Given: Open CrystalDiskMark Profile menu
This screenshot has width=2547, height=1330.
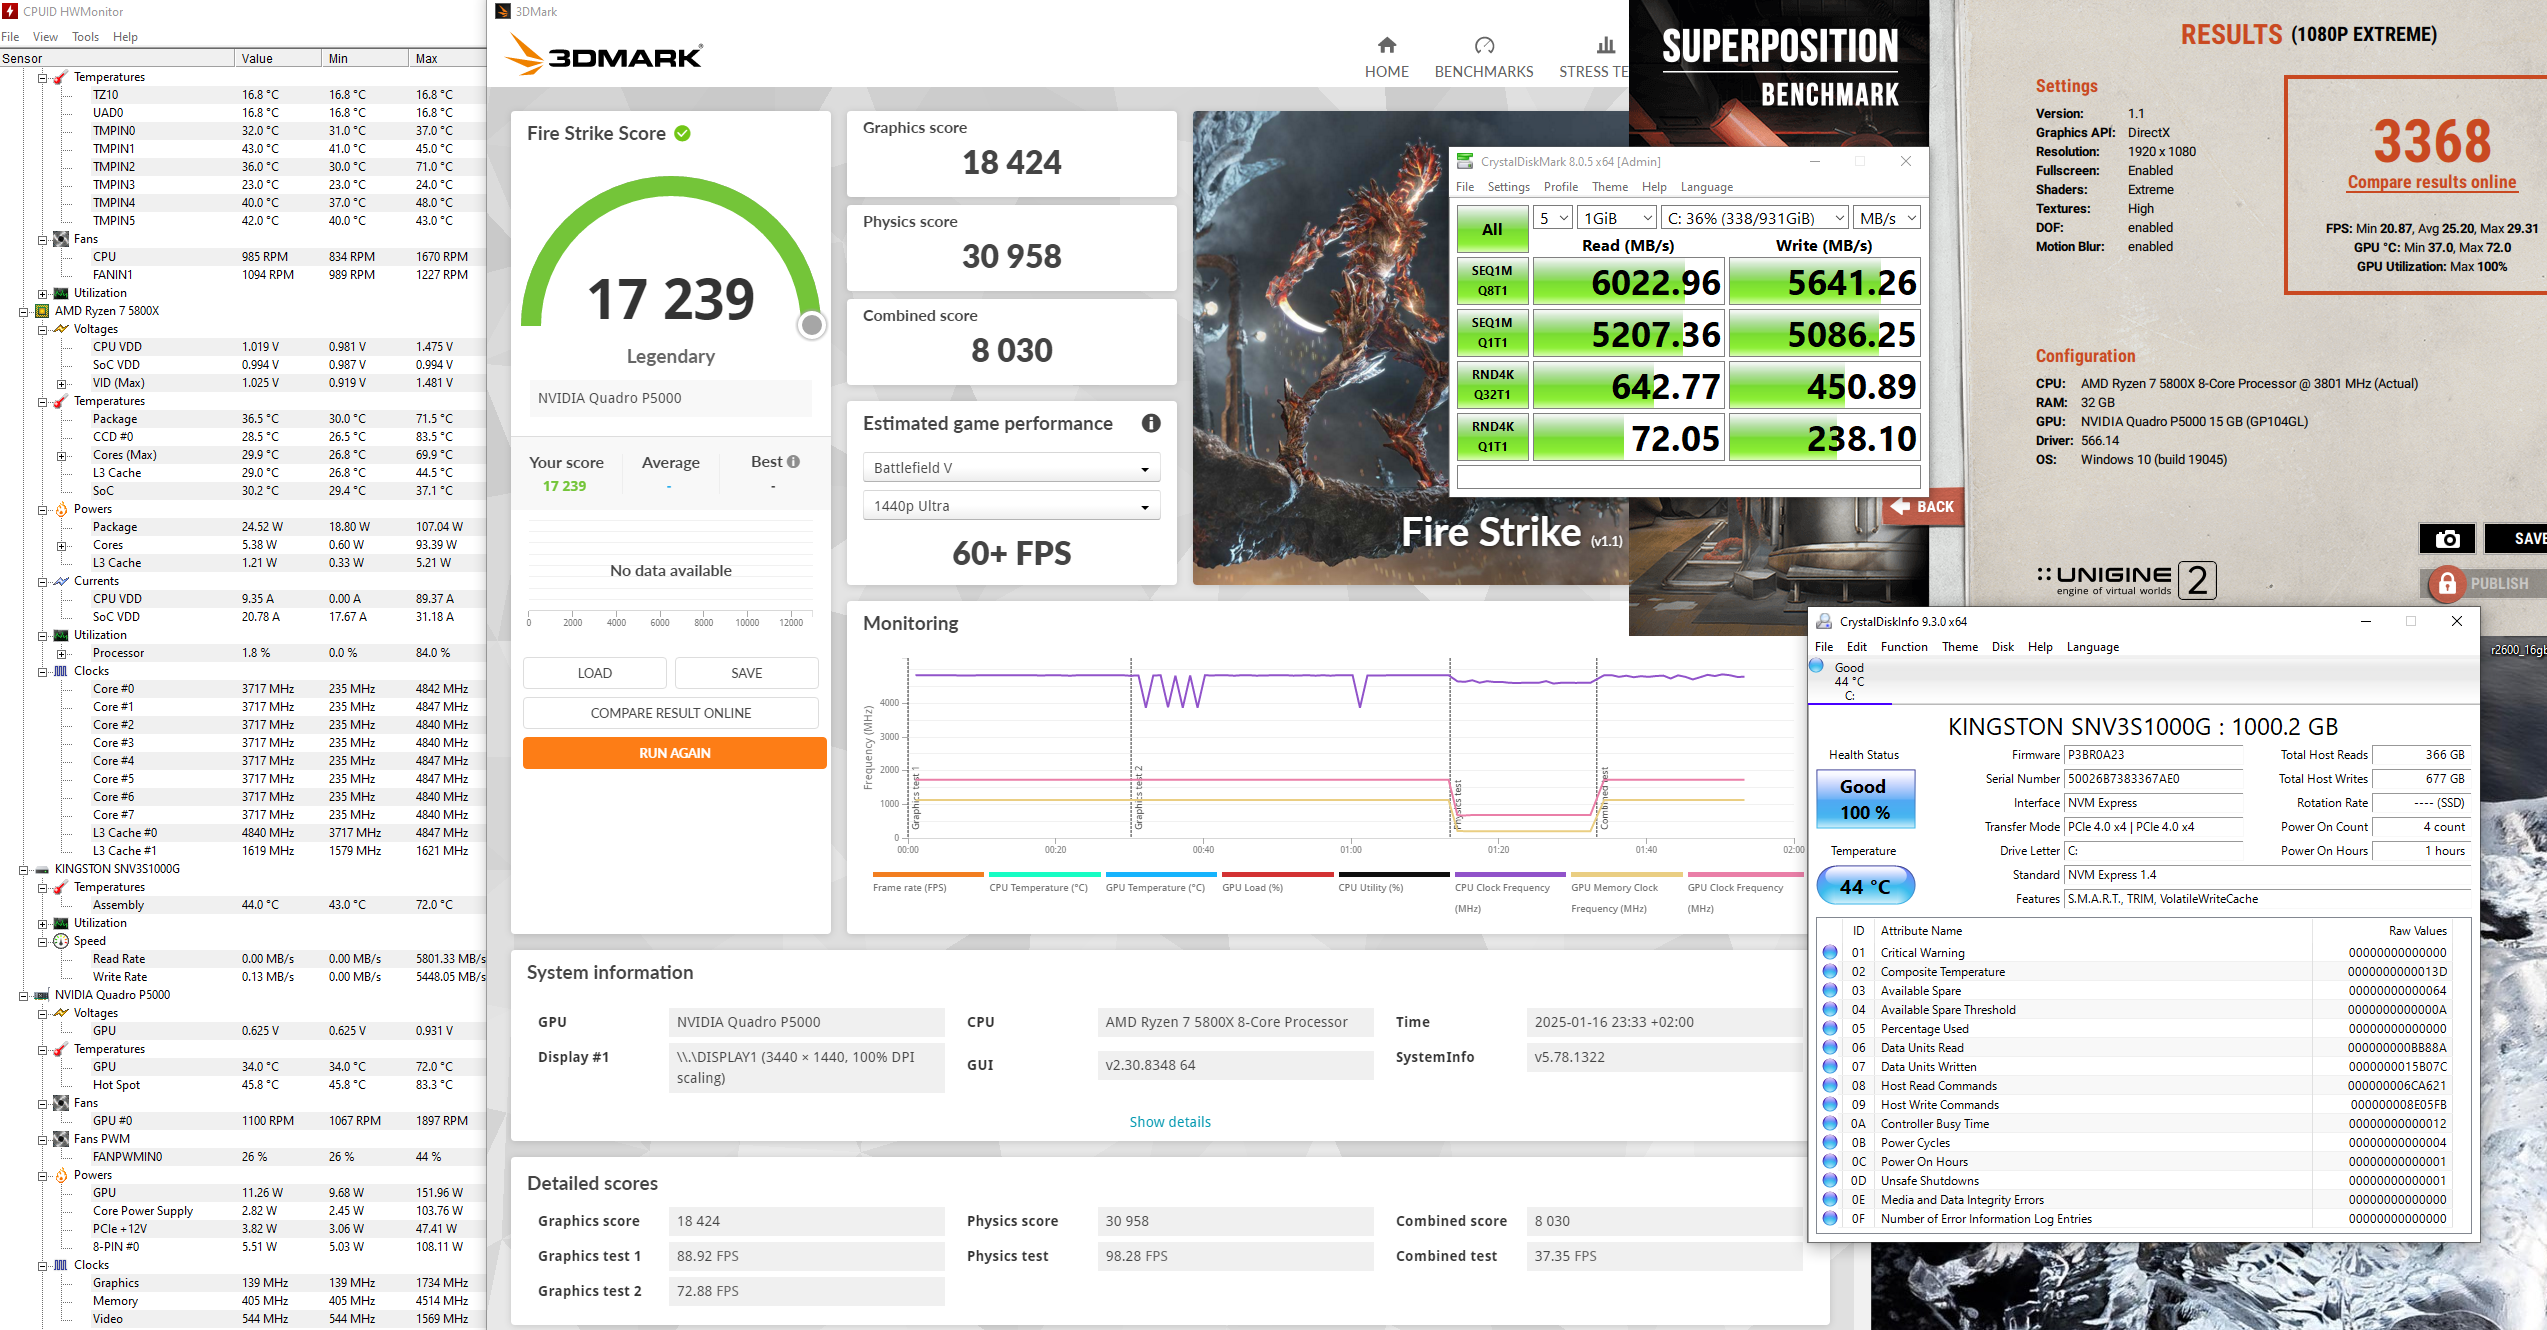Looking at the screenshot, I should tap(1560, 187).
